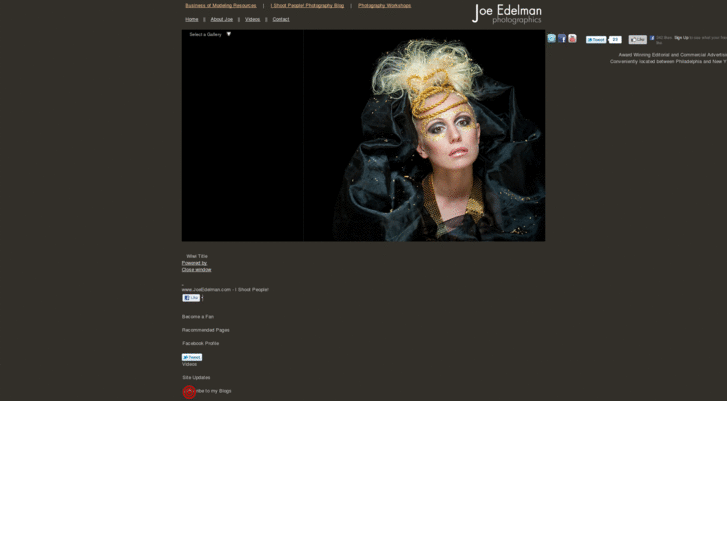Viewport: 727px width, 545px height.
Task: Open the YouTube icon beside the gallery
Action: [572, 38]
